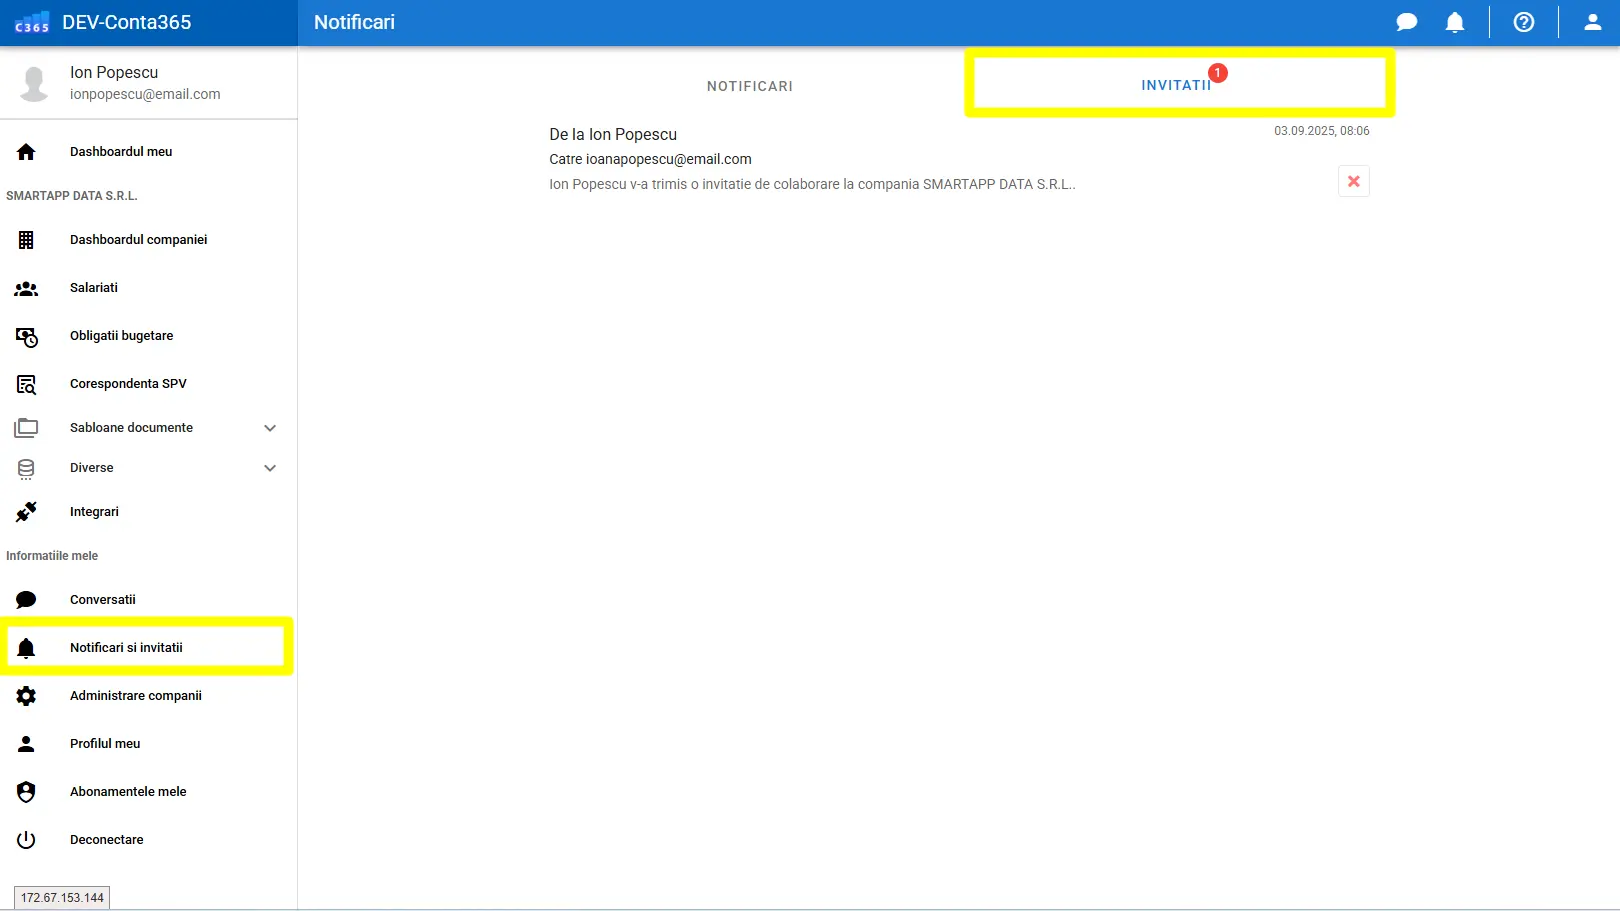Go to Corespondenta SPV
The height and width of the screenshot is (911, 1620).
coord(128,384)
